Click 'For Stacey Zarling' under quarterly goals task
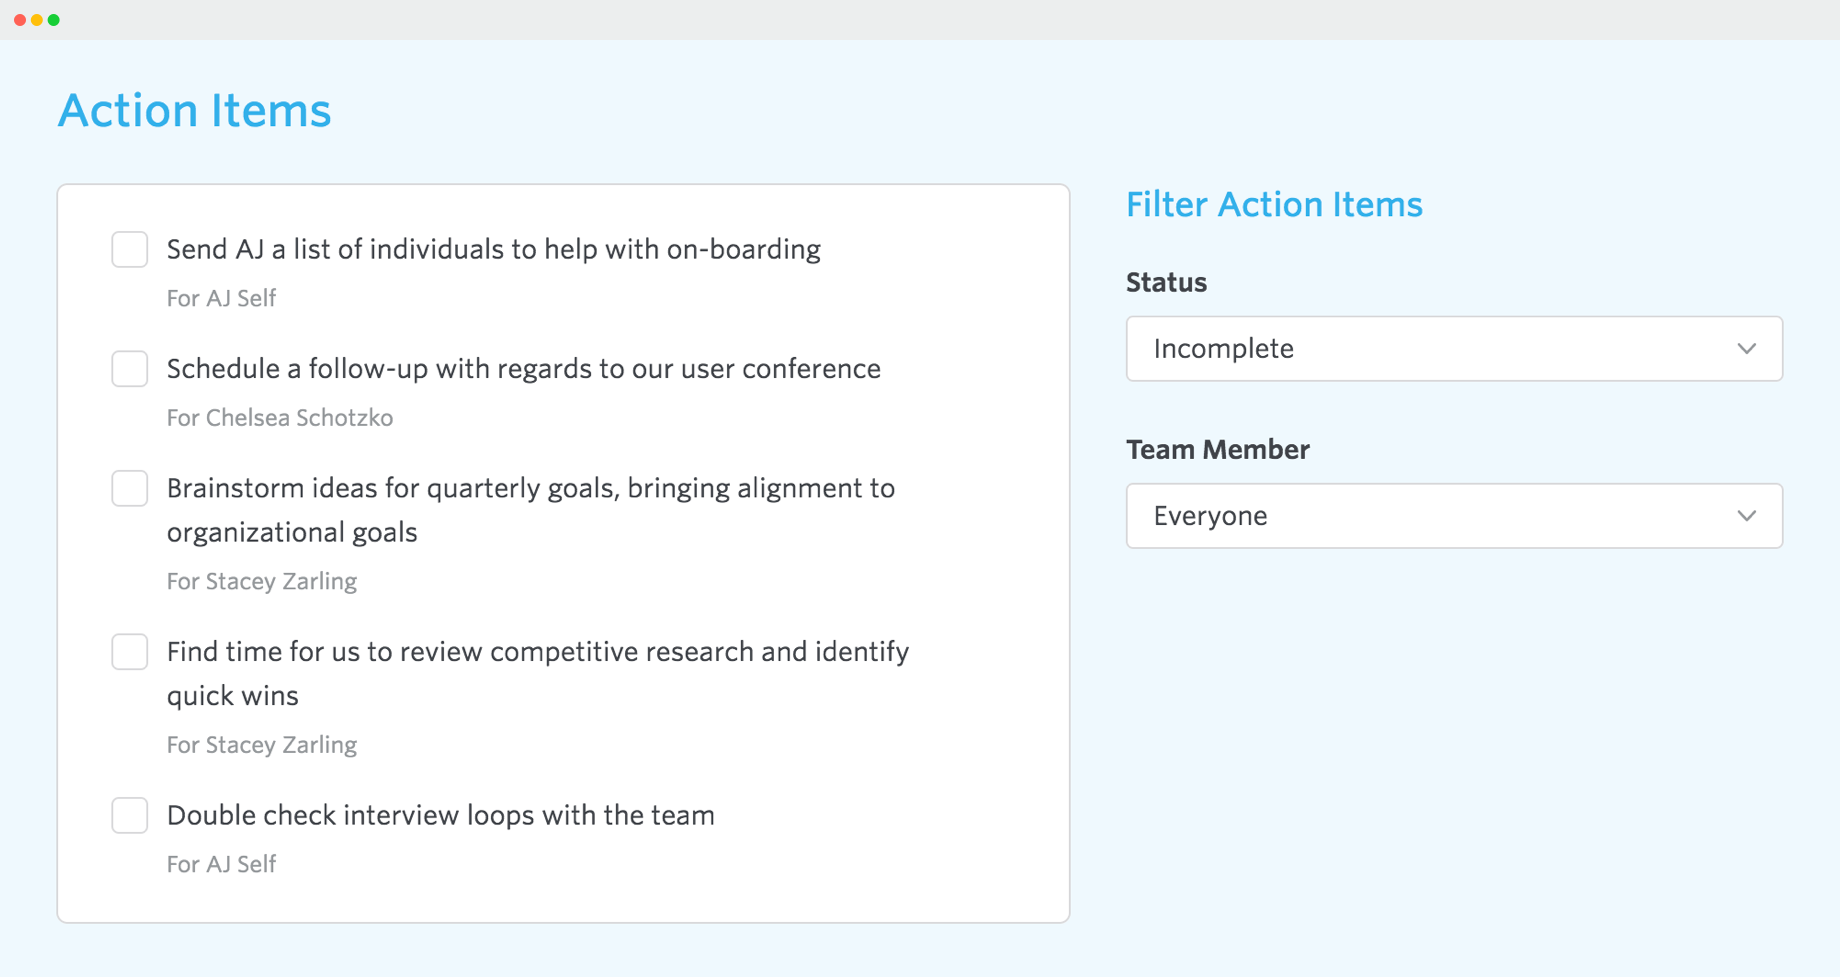The image size is (1840, 977). 261,581
